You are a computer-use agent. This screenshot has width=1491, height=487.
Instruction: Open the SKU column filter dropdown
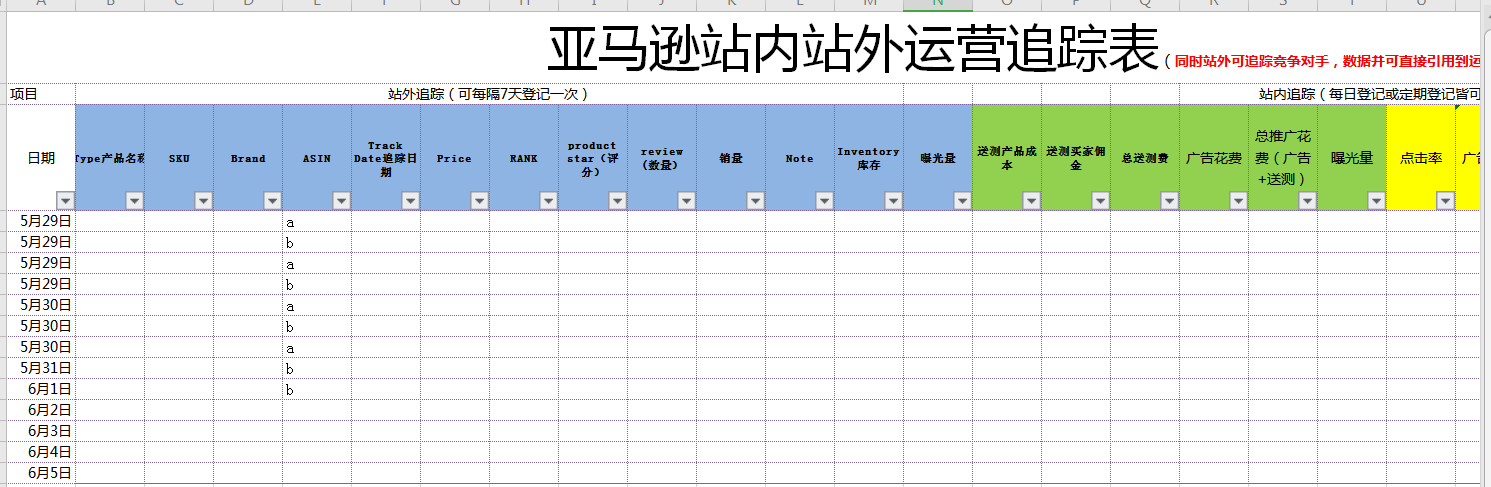[x=203, y=200]
